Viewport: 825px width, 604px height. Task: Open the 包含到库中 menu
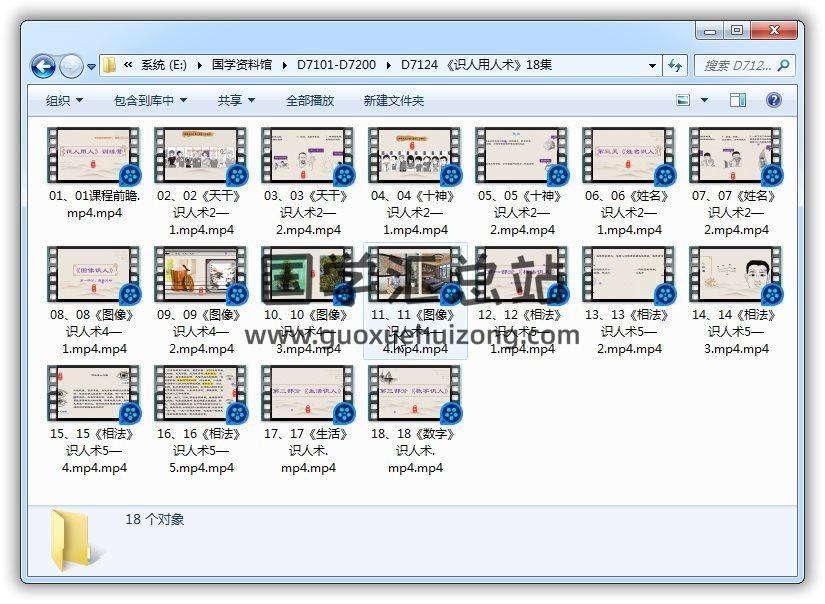tap(150, 100)
